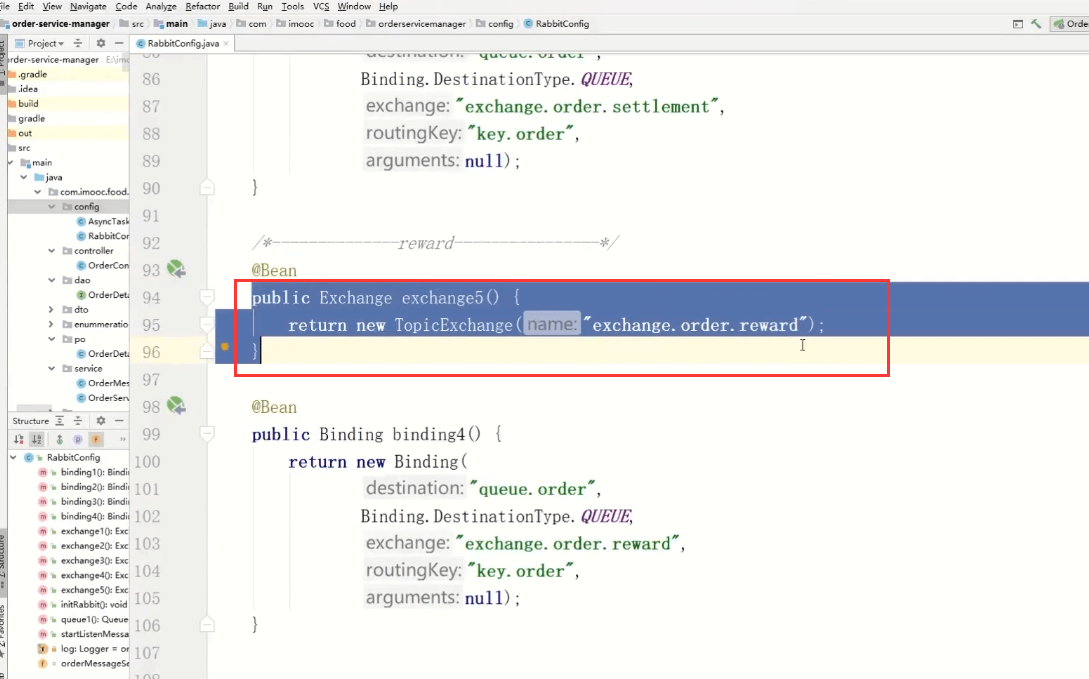The height and width of the screenshot is (679, 1089).
Task: Click the build hammer icon in top toolbar
Action: tap(1036, 24)
